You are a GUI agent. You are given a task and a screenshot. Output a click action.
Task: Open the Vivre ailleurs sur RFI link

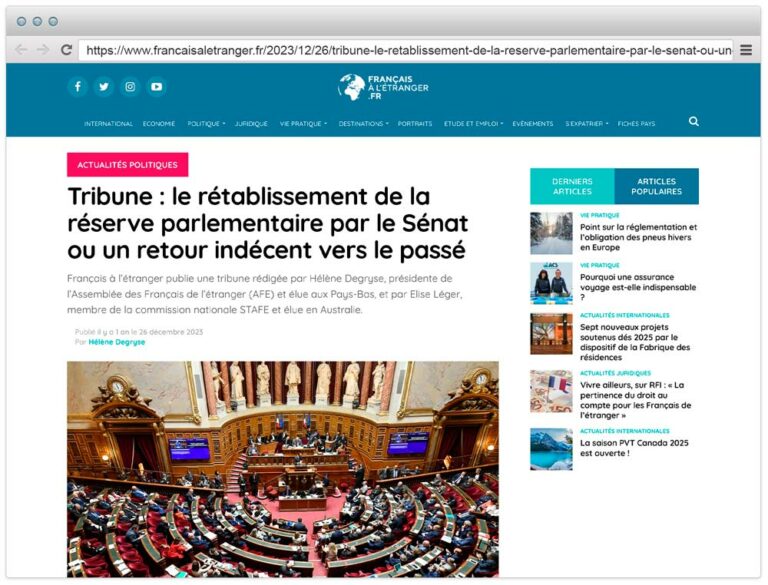(635, 400)
